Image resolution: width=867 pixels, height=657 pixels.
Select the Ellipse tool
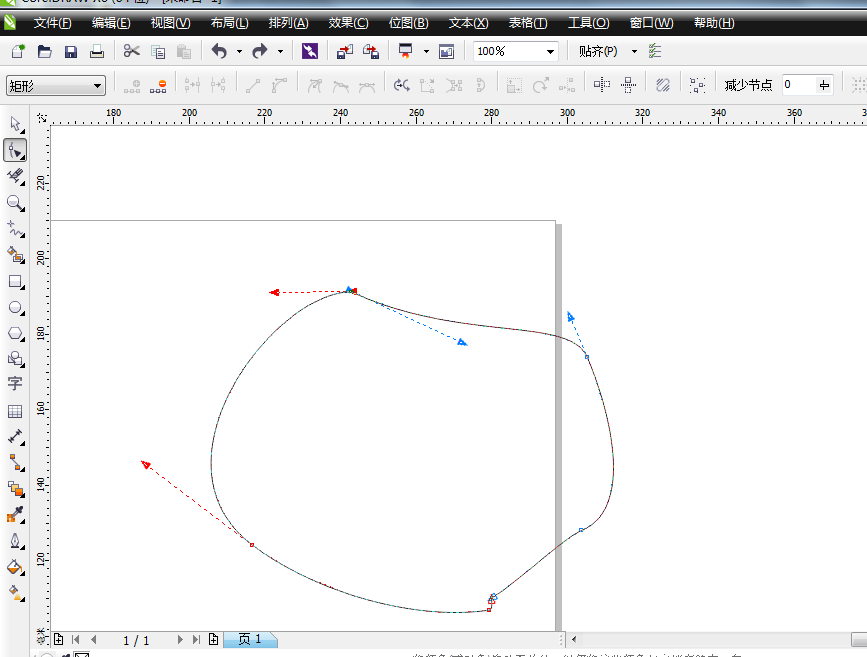15,308
